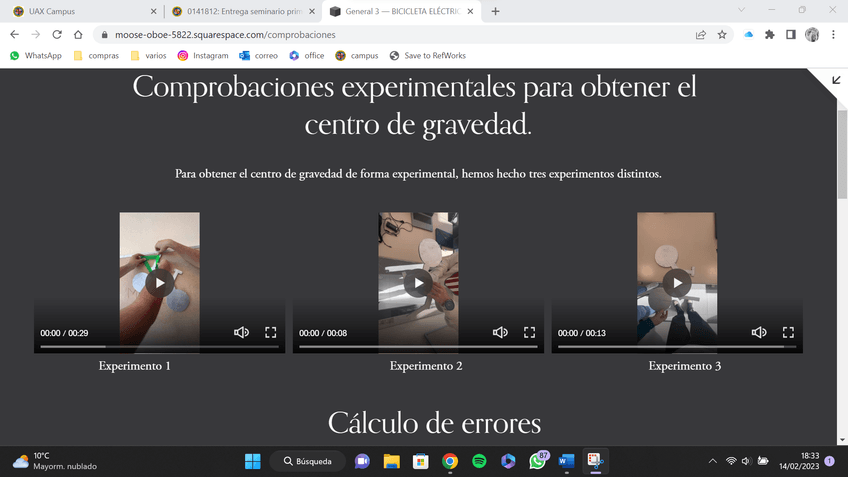This screenshot has height=477, width=848.
Task: Toggle the browser side panel
Action: (791, 35)
